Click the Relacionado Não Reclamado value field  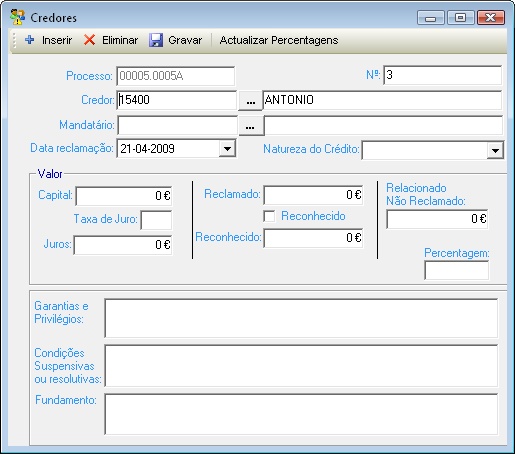pos(437,219)
